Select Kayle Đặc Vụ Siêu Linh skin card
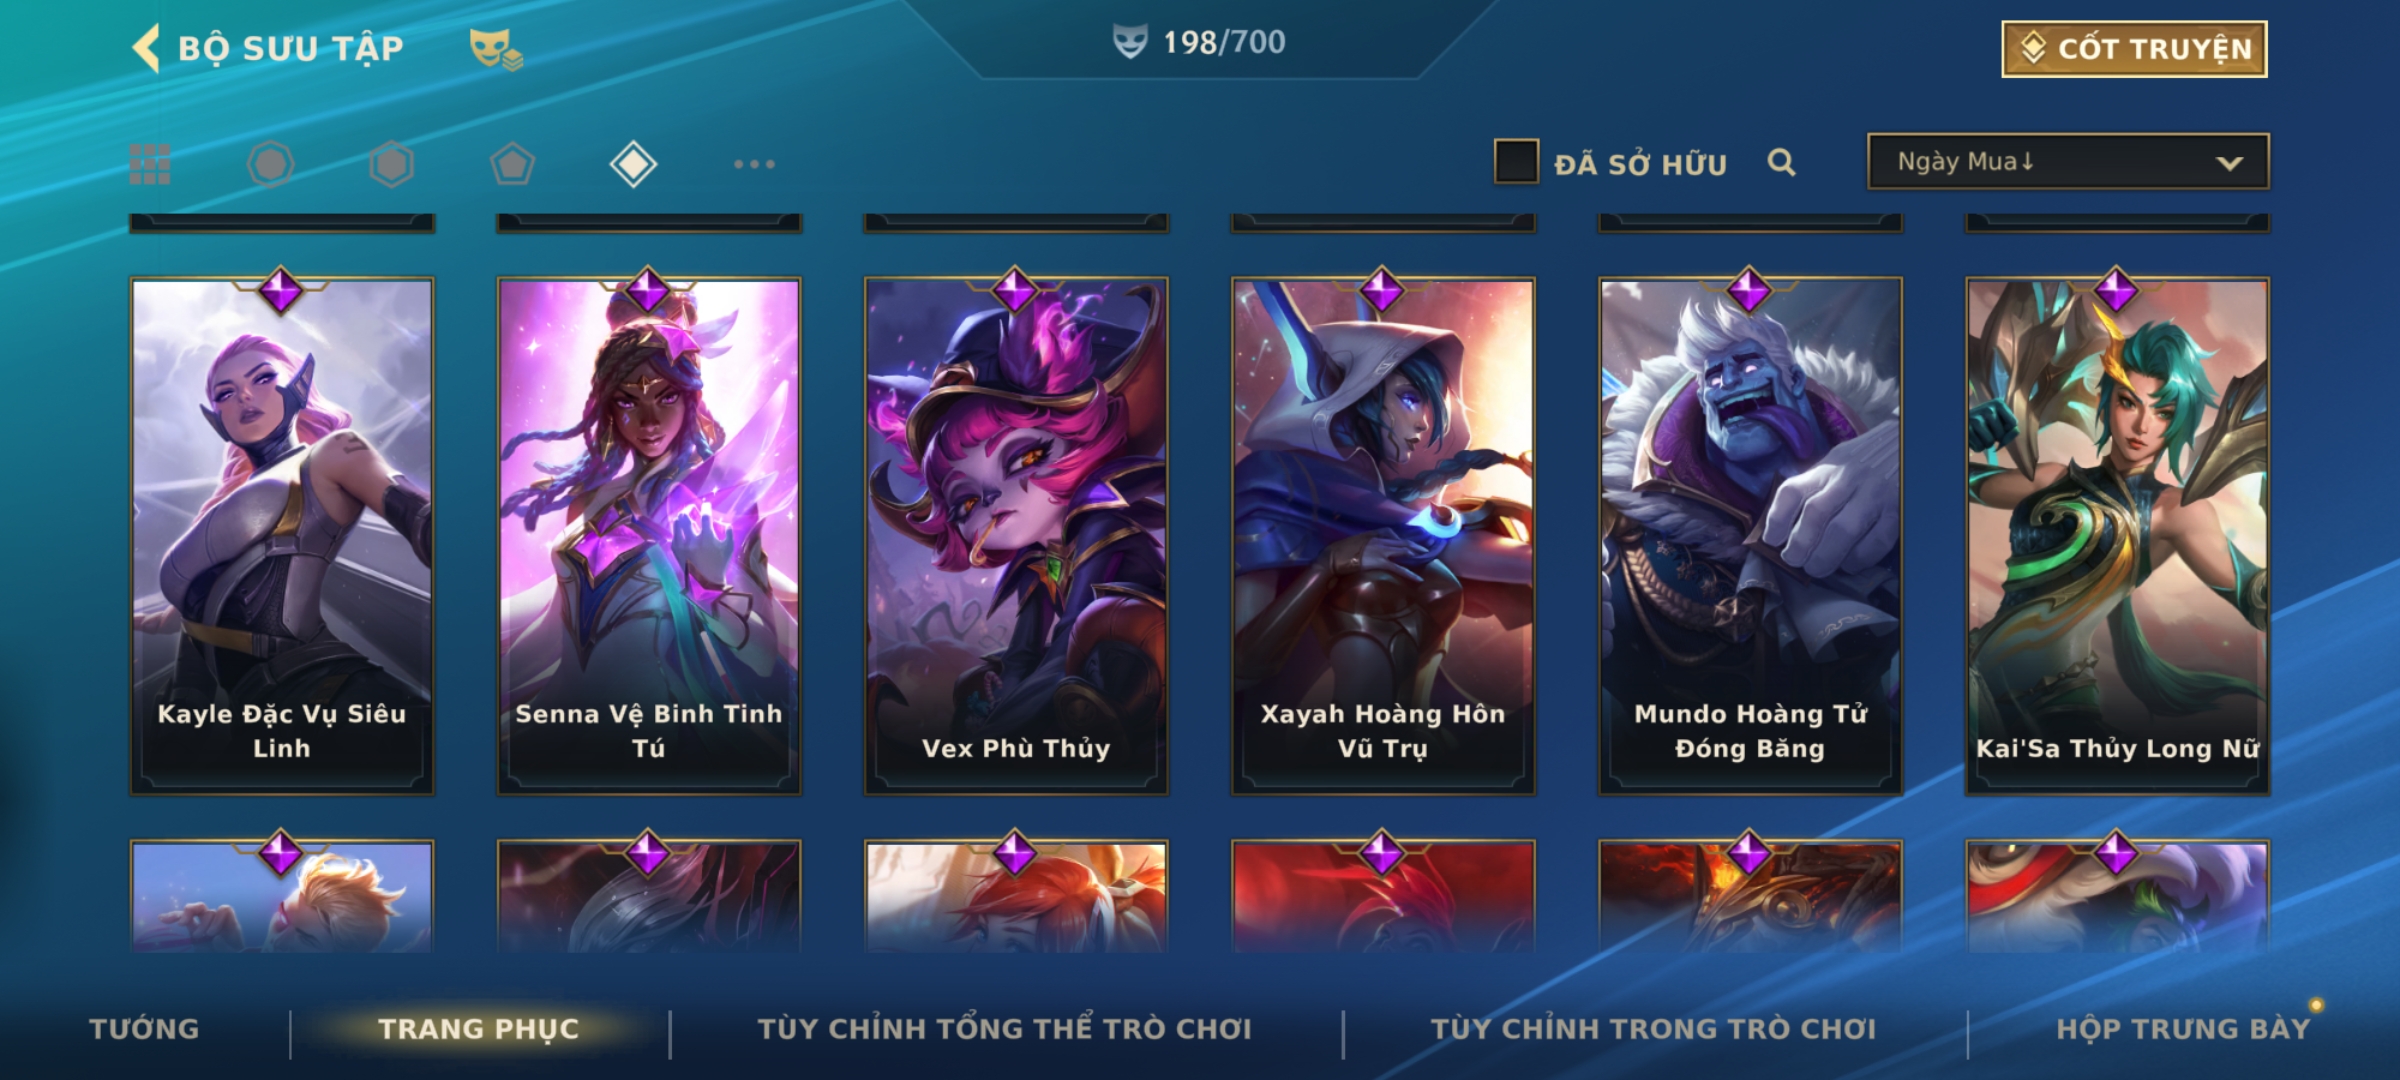This screenshot has width=2400, height=1080. pyautogui.click(x=282, y=536)
